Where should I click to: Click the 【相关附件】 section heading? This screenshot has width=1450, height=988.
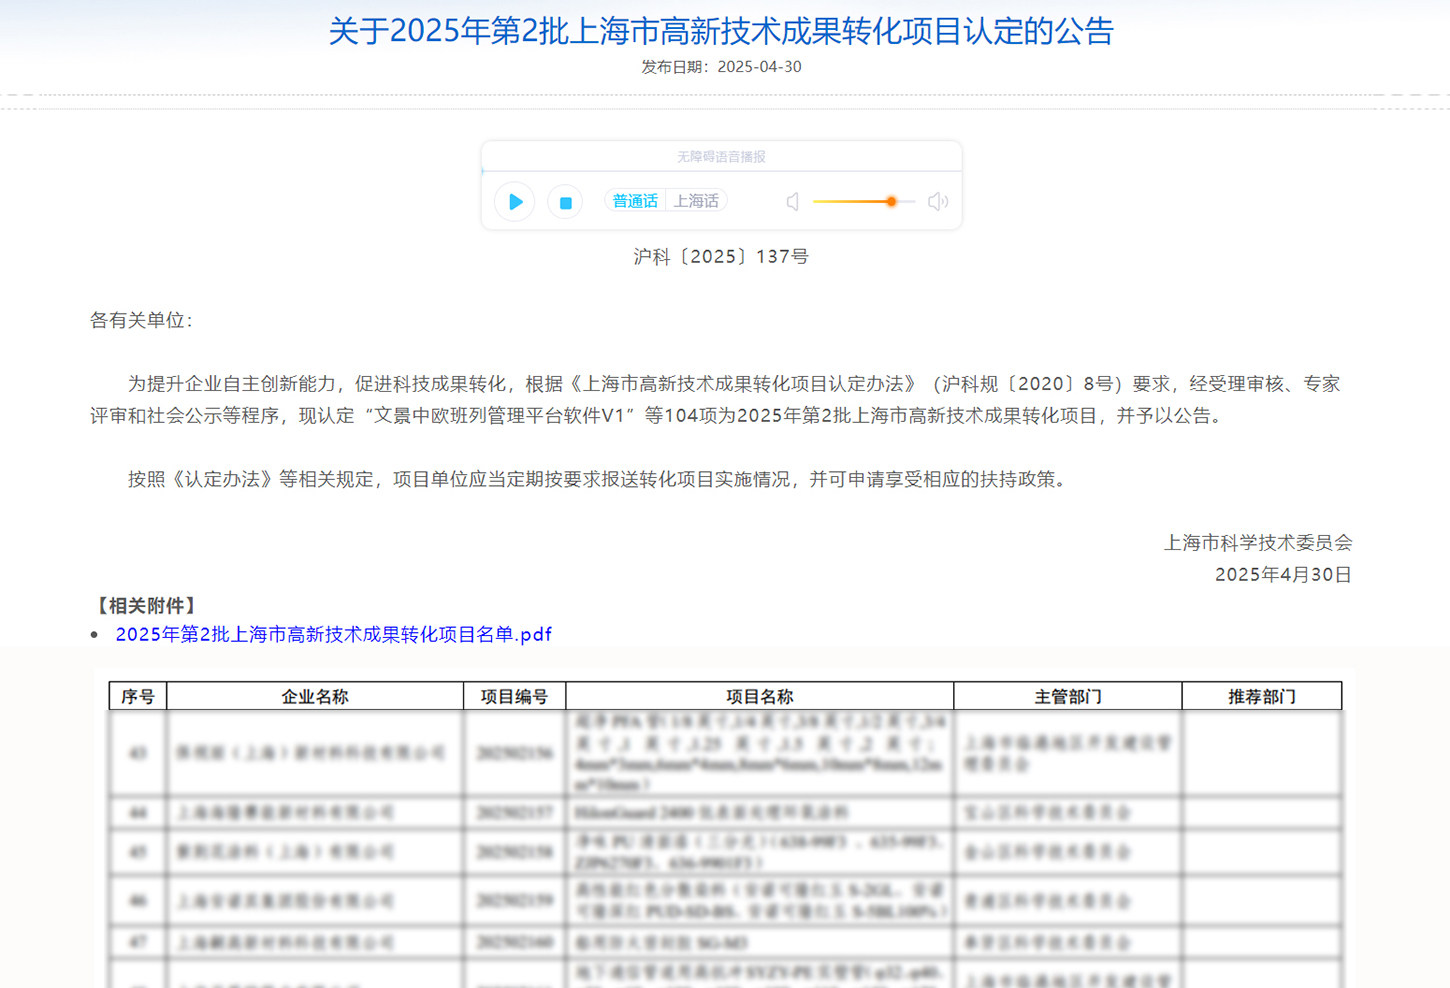coord(146,606)
